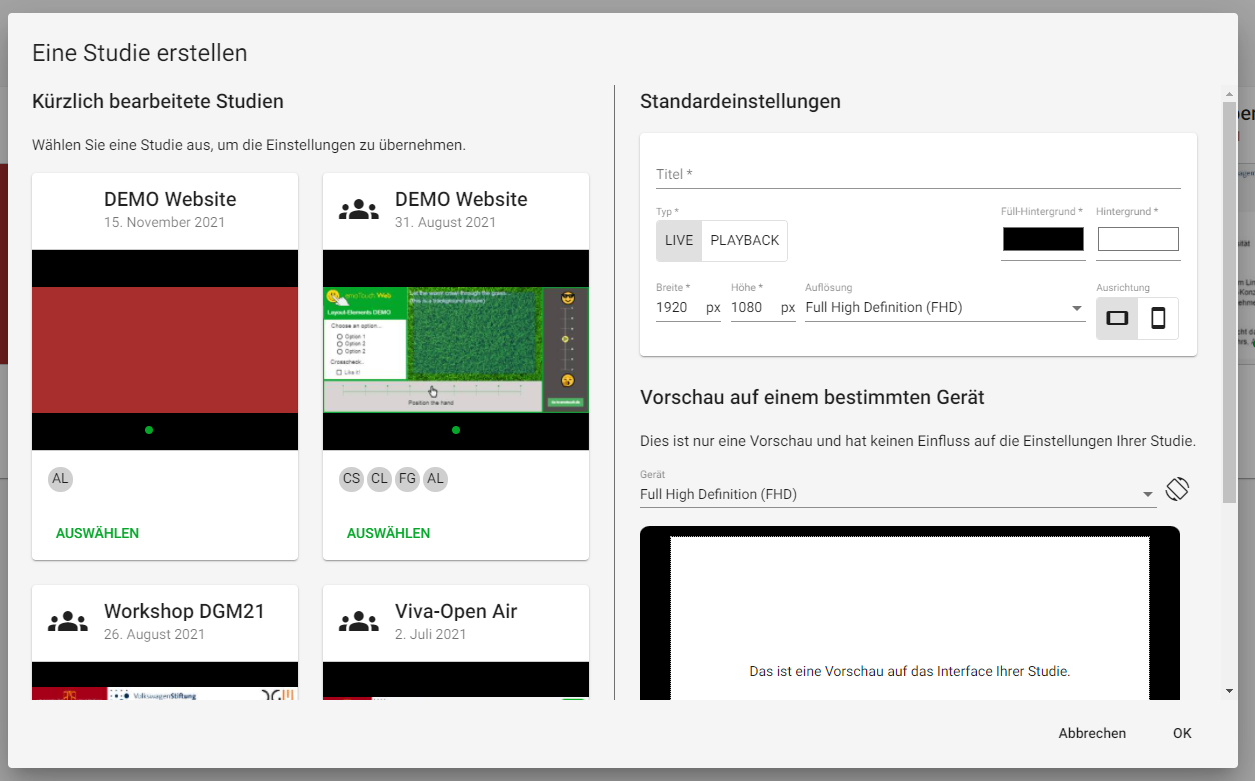This screenshot has width=1255, height=781.
Task: Click the 'Standardeinstellungen' heading
Action: pos(740,101)
